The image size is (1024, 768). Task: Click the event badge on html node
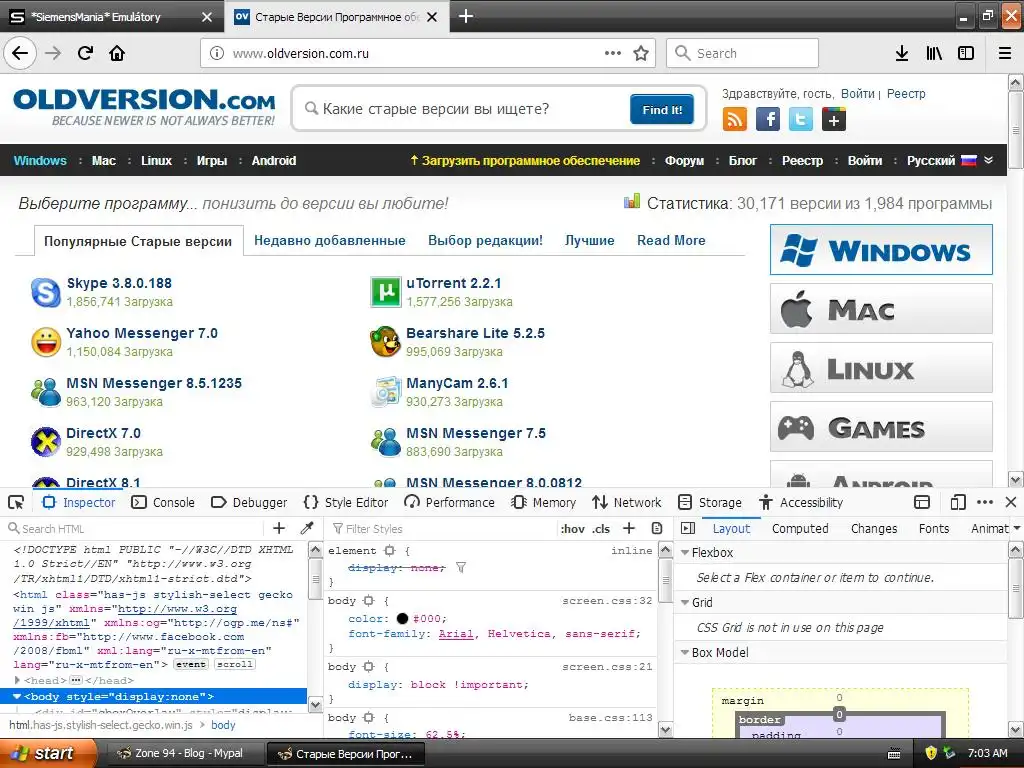191,664
